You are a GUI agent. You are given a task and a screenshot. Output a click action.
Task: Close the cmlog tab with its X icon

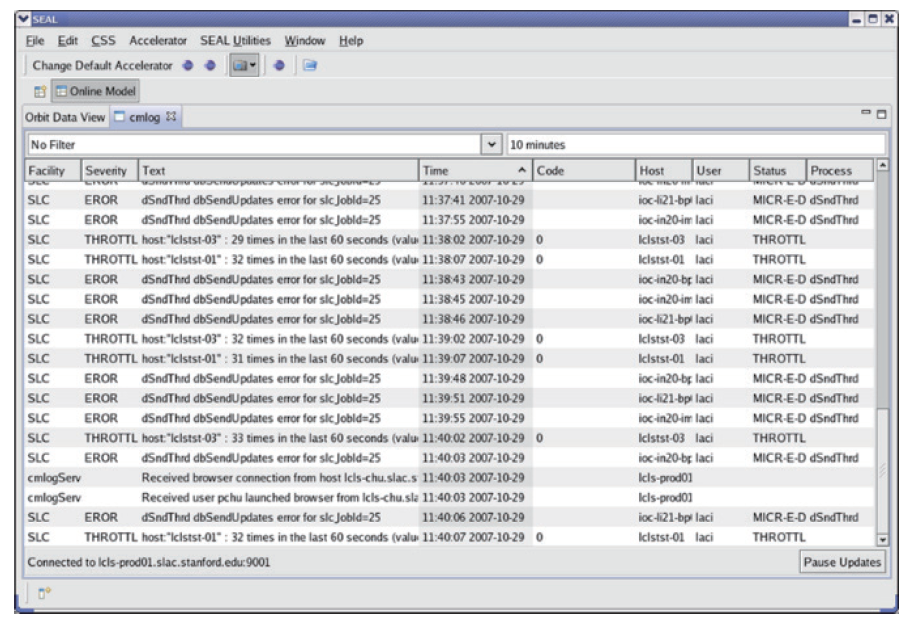[171, 116]
